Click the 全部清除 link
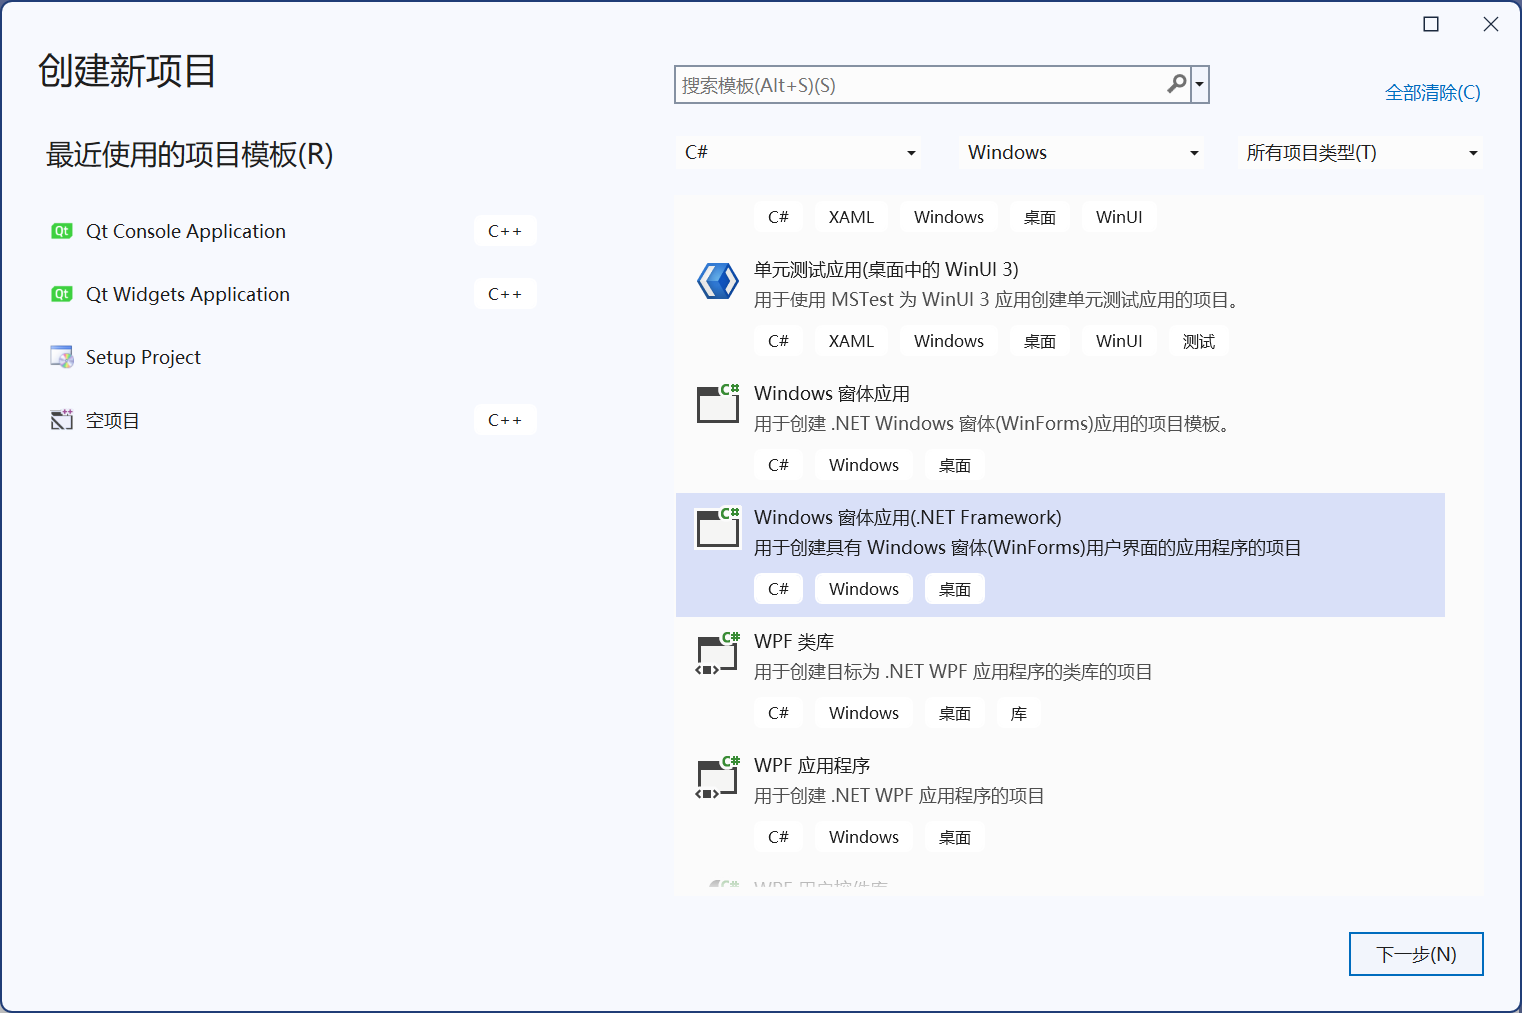The image size is (1522, 1013). coord(1432,93)
